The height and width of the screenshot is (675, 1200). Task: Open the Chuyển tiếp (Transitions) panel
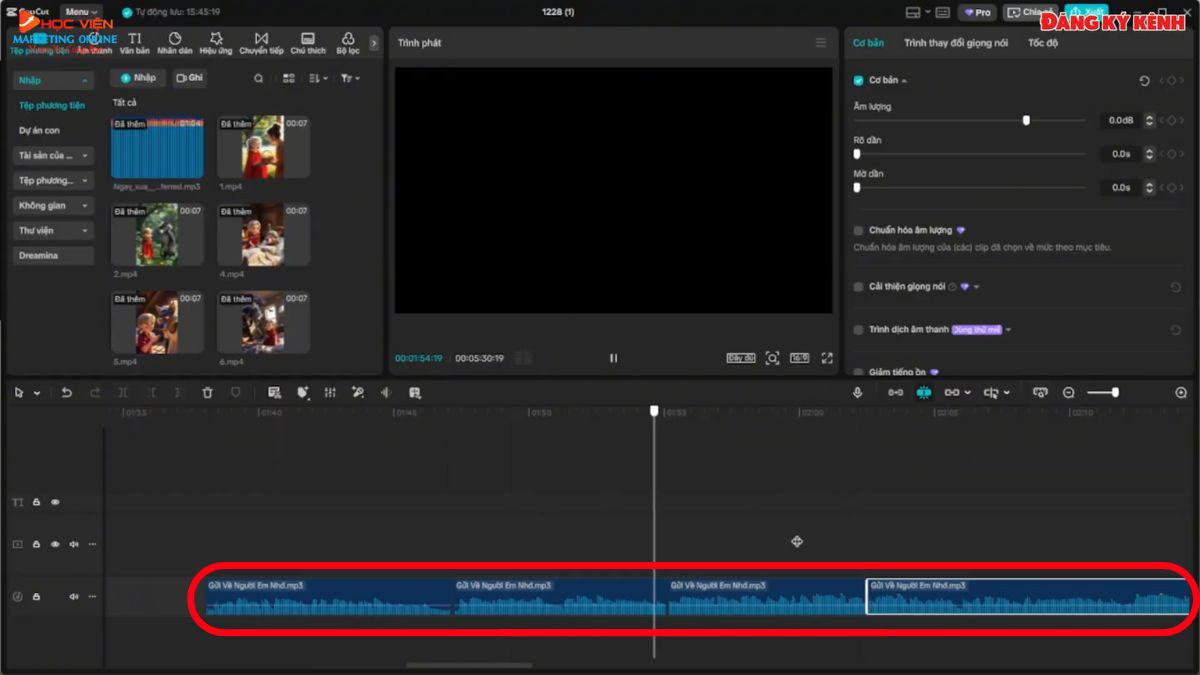(x=261, y=42)
